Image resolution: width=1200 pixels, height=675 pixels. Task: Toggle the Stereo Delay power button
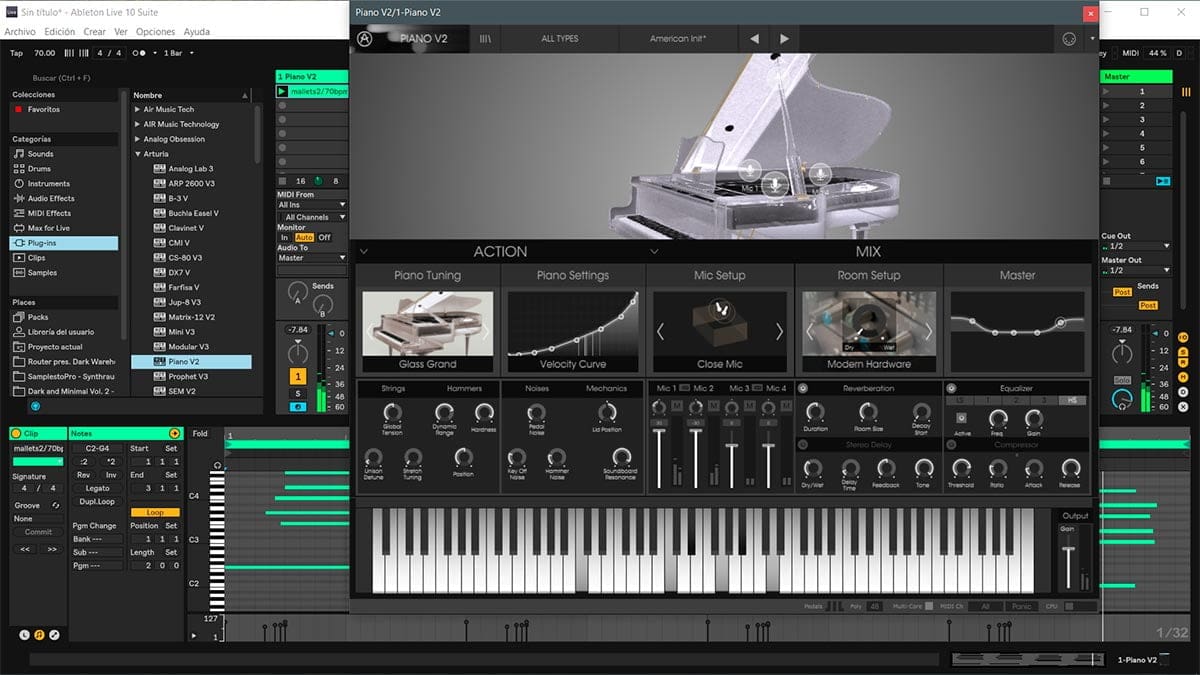click(x=803, y=444)
